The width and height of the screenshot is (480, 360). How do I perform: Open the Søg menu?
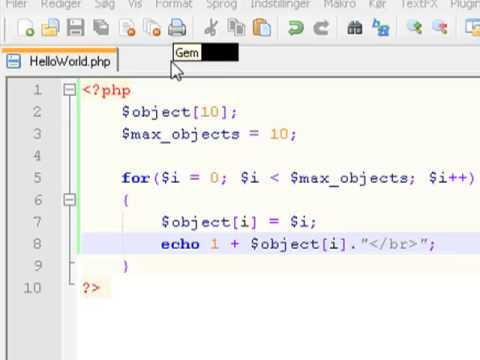click(x=105, y=4)
